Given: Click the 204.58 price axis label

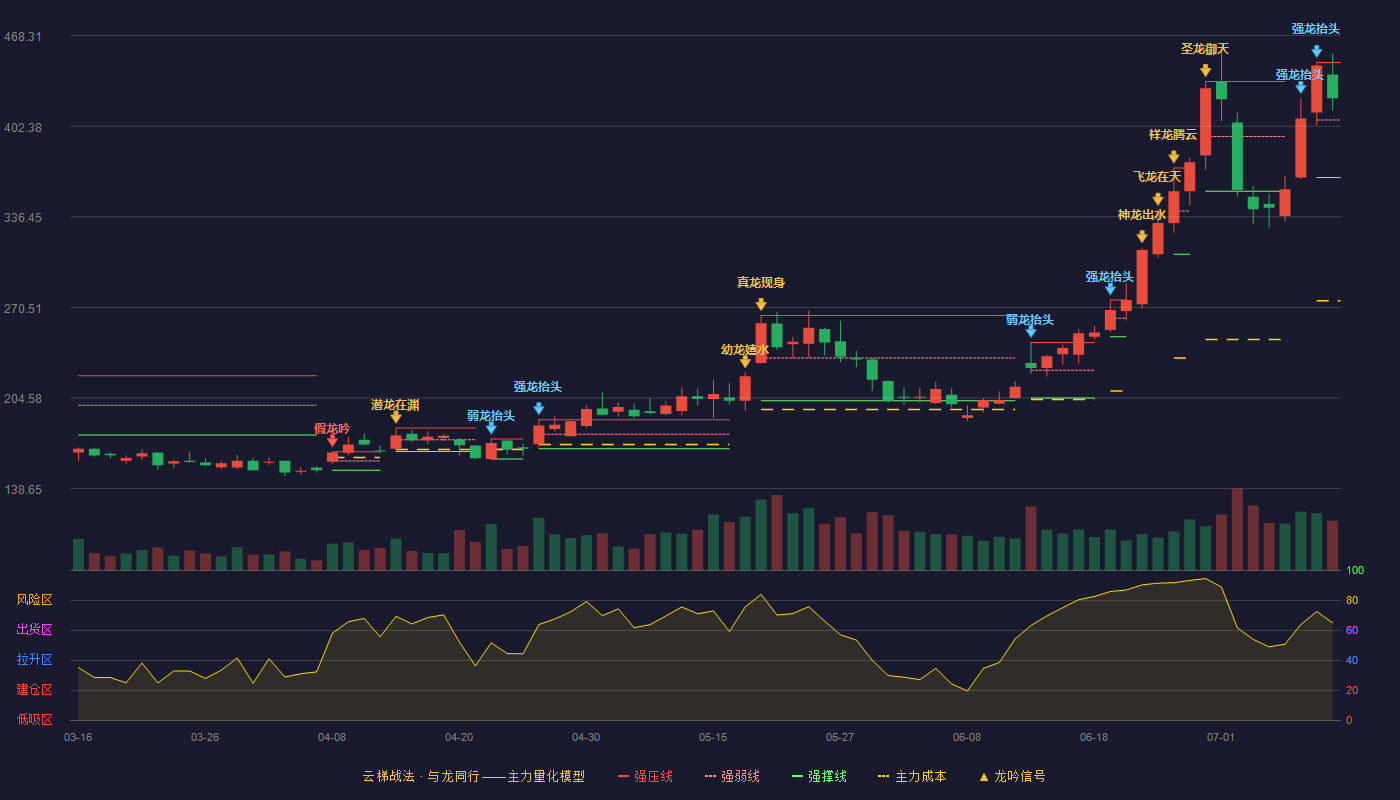Looking at the screenshot, I should pyautogui.click(x=23, y=399).
